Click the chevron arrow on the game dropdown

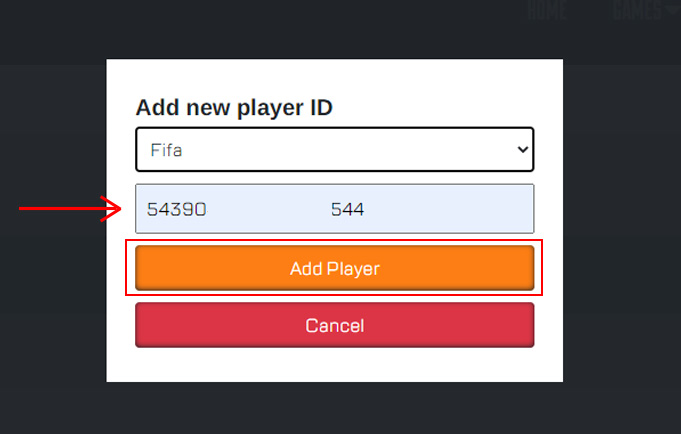tap(521, 150)
